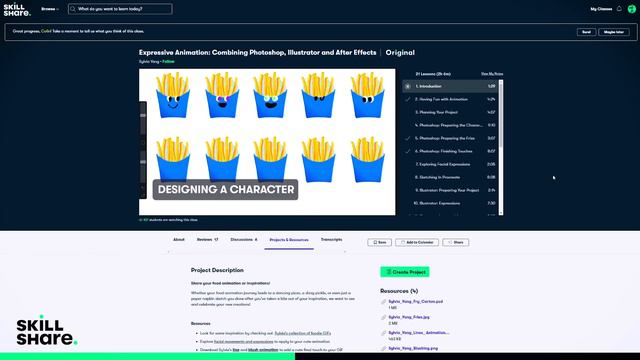Select lesson 8 Sketching in Procreate

point(450,178)
